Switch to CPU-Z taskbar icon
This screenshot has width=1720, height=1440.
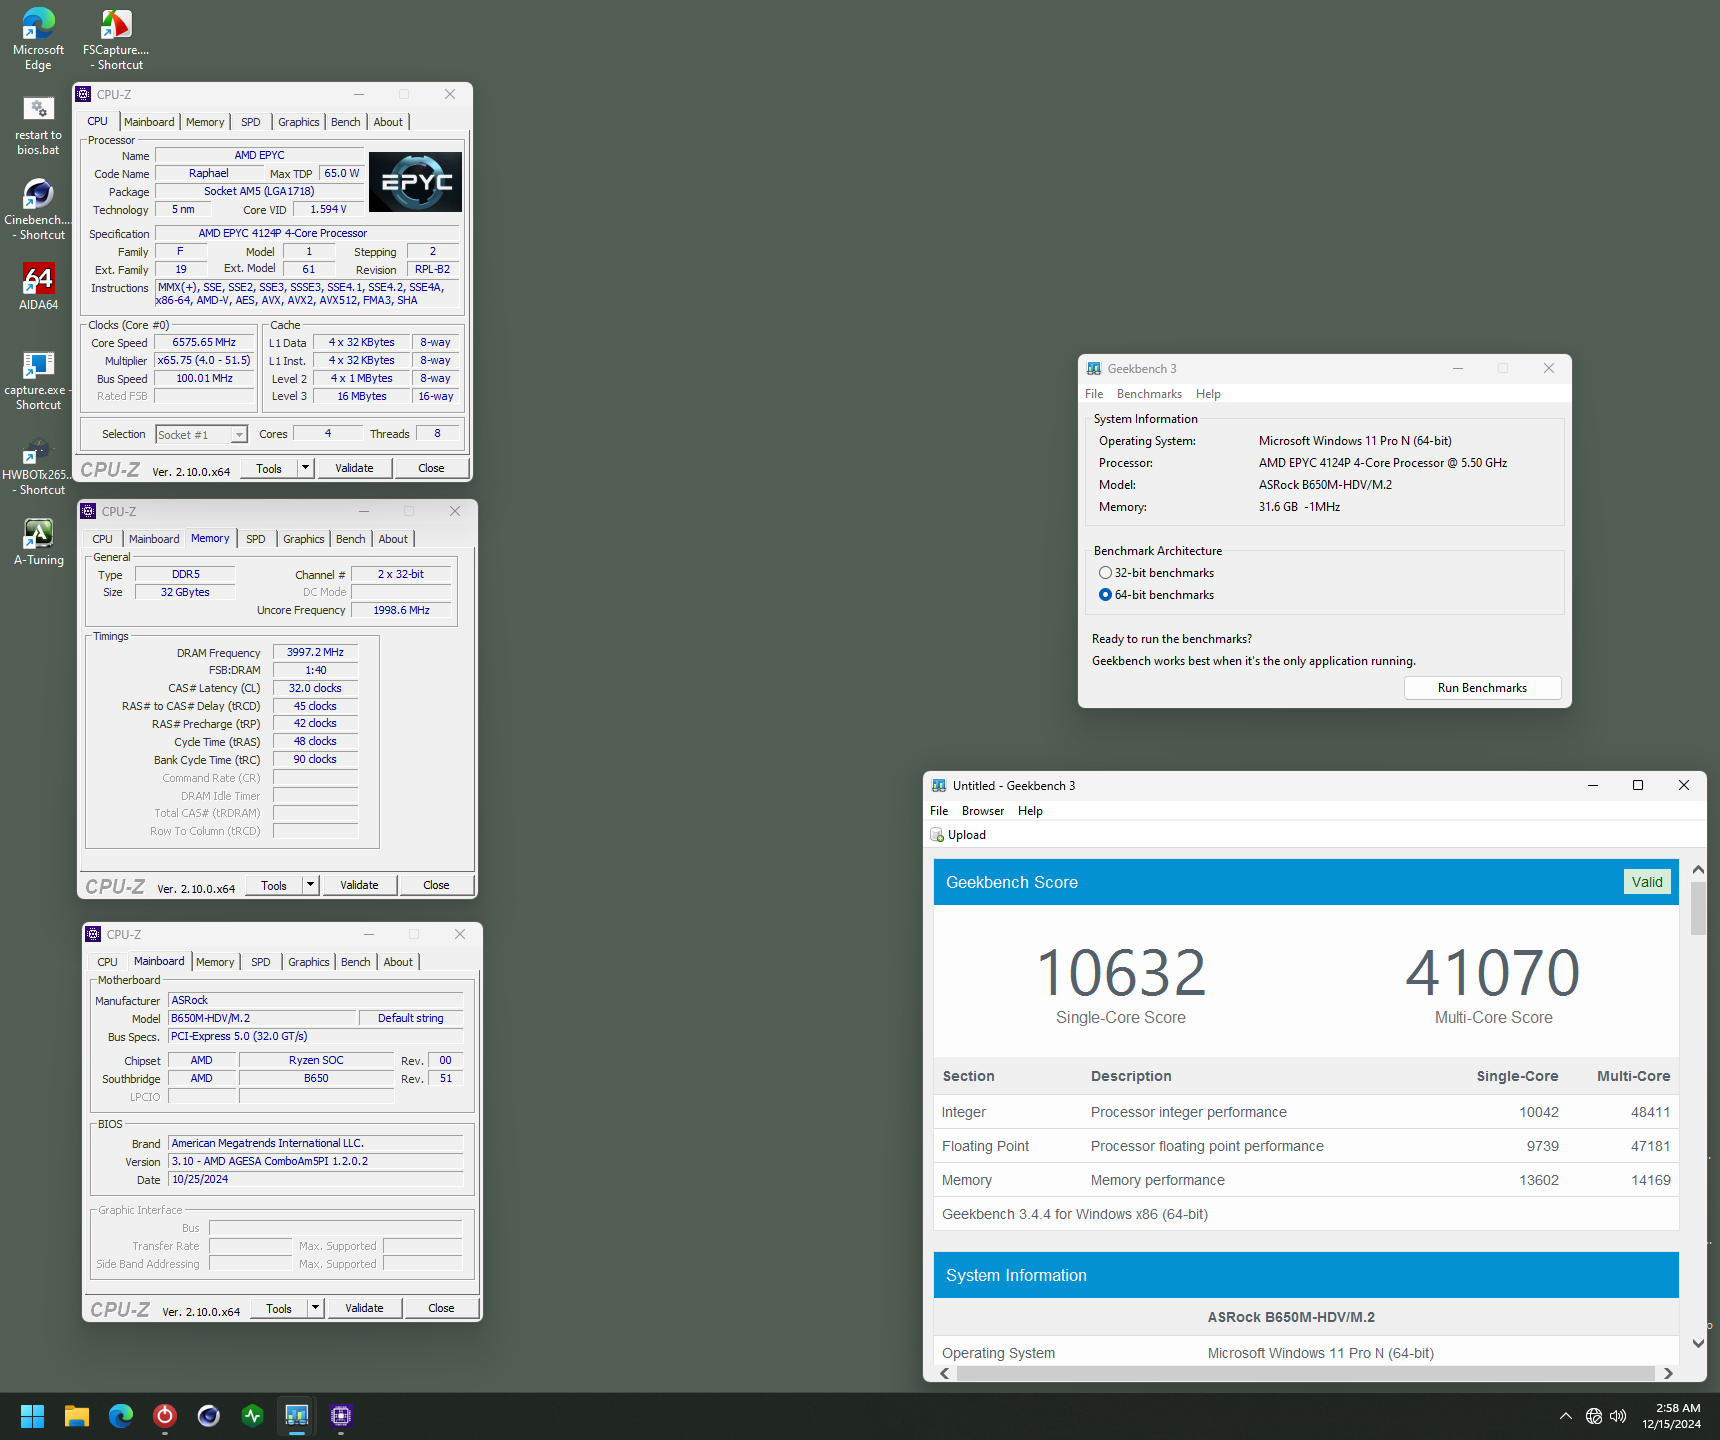coord(341,1416)
